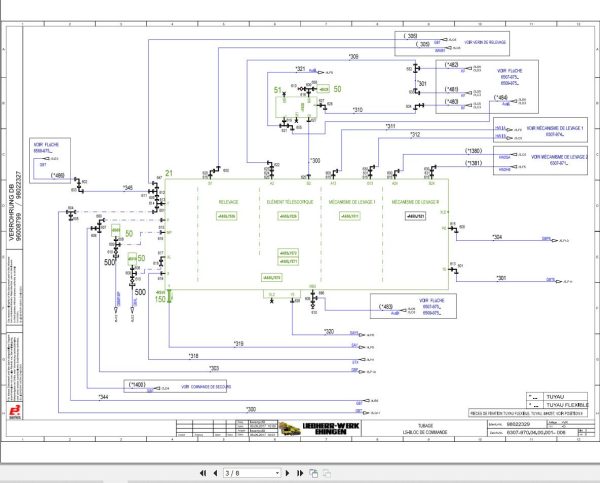The image size is (600, 483).
Task: Click the pipe label *310
Action: coord(357,110)
